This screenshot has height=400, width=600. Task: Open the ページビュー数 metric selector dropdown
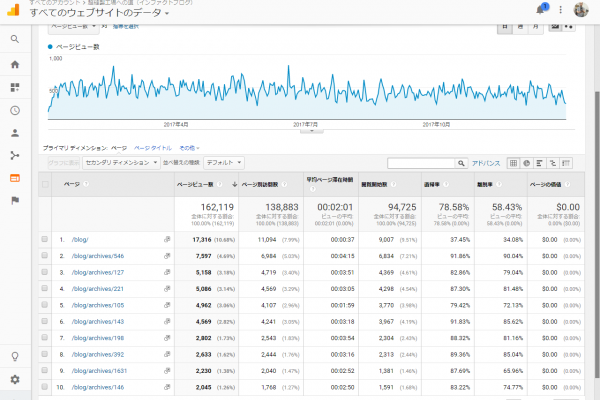pyautogui.click(x=70, y=28)
